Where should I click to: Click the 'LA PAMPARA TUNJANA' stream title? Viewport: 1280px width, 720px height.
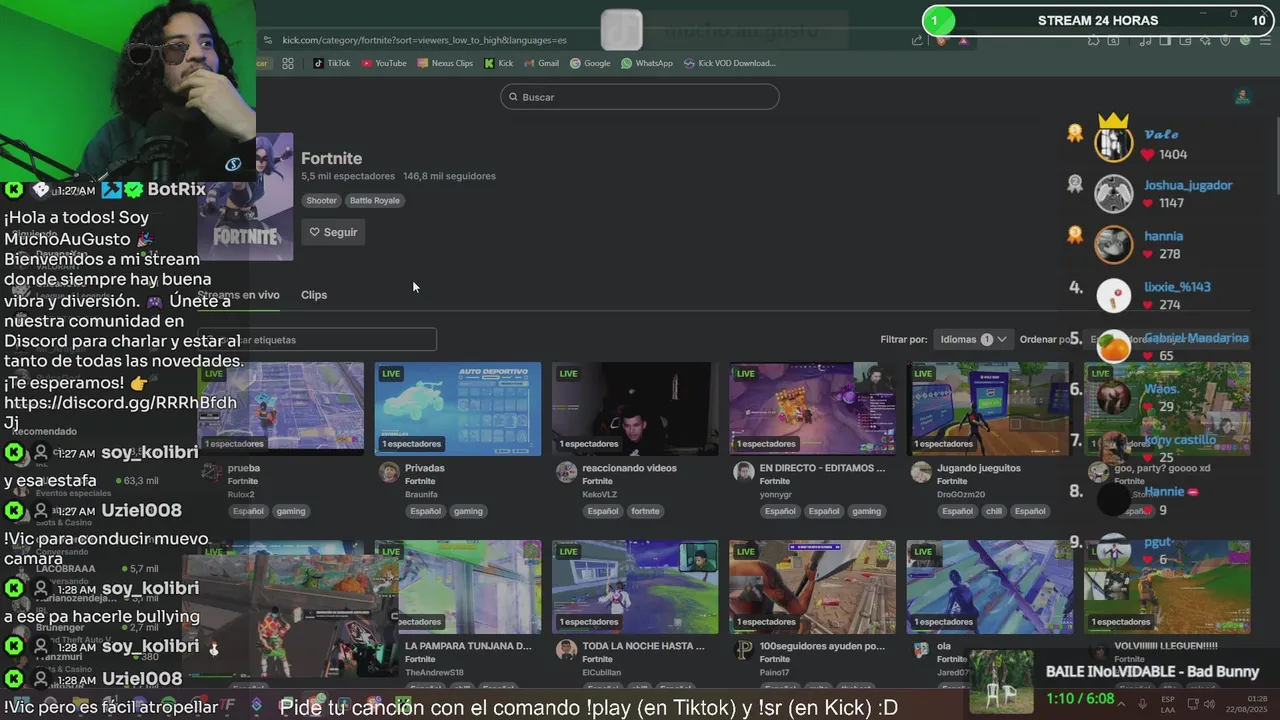tap(468, 646)
